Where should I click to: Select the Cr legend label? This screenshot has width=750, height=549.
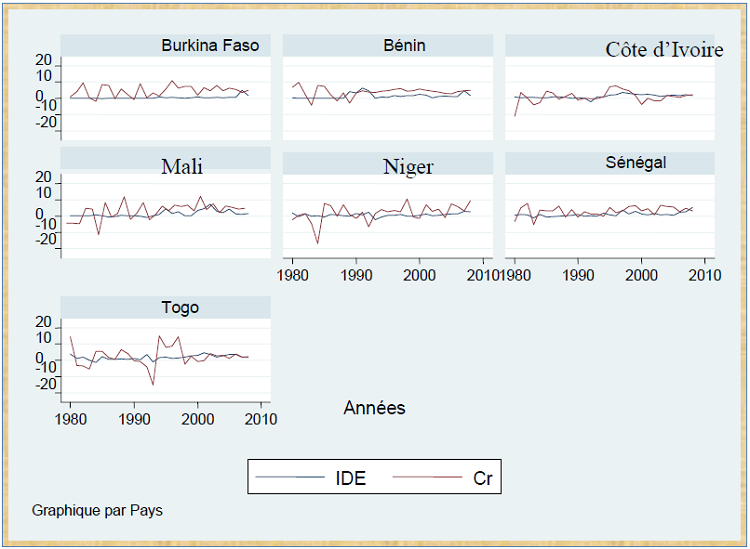(x=482, y=478)
